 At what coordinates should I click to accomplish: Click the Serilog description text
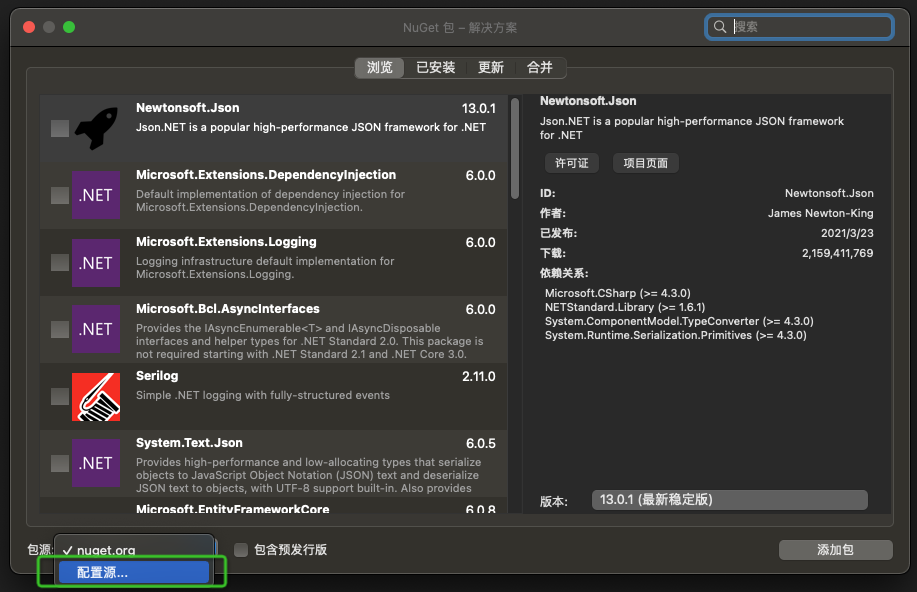point(263,395)
